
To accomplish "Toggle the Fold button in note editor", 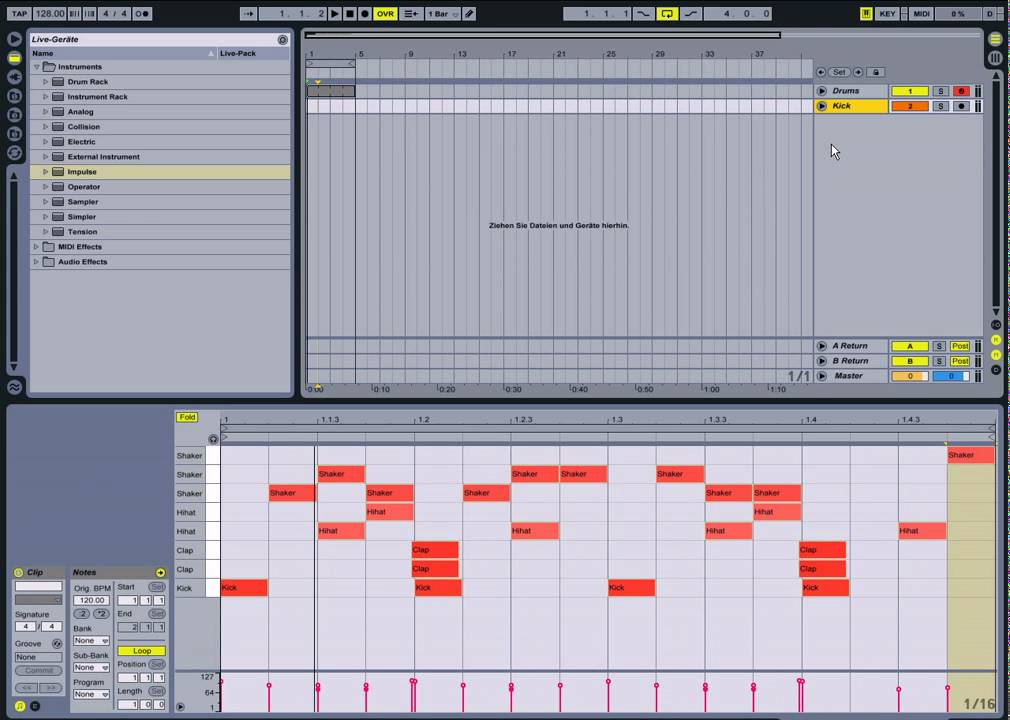I will pos(187,417).
